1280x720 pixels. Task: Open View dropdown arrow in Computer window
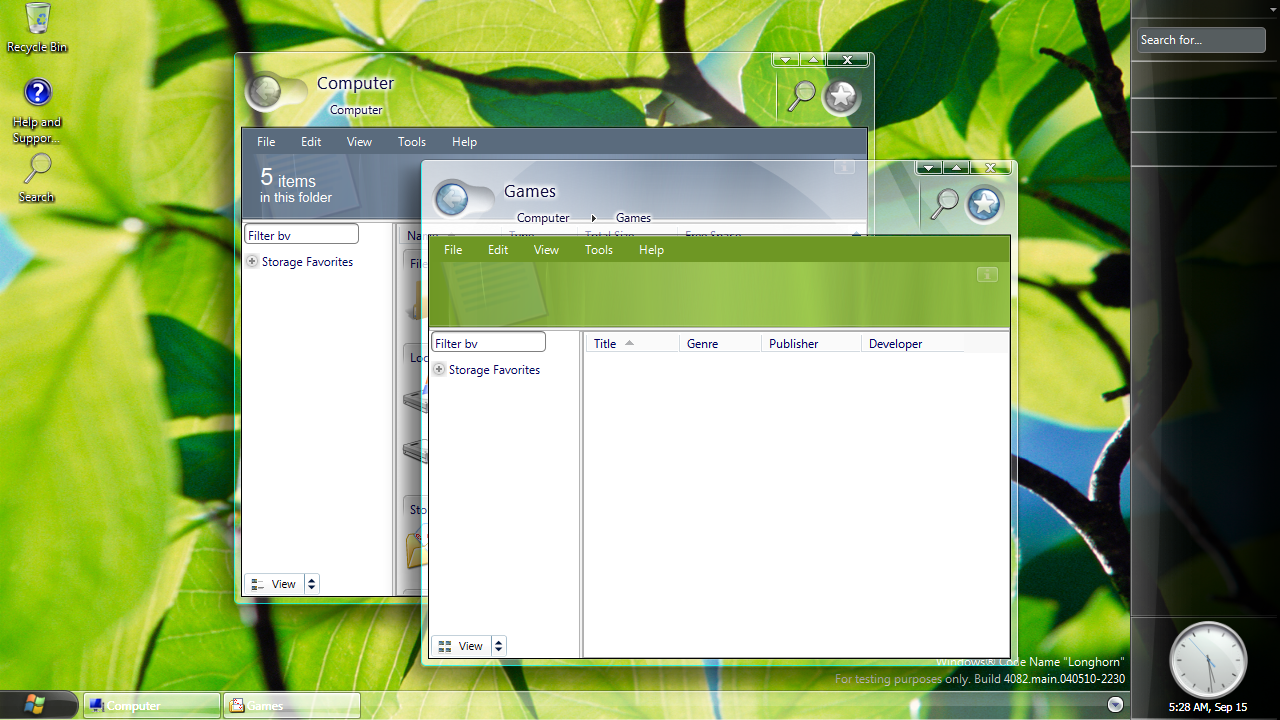(x=312, y=584)
